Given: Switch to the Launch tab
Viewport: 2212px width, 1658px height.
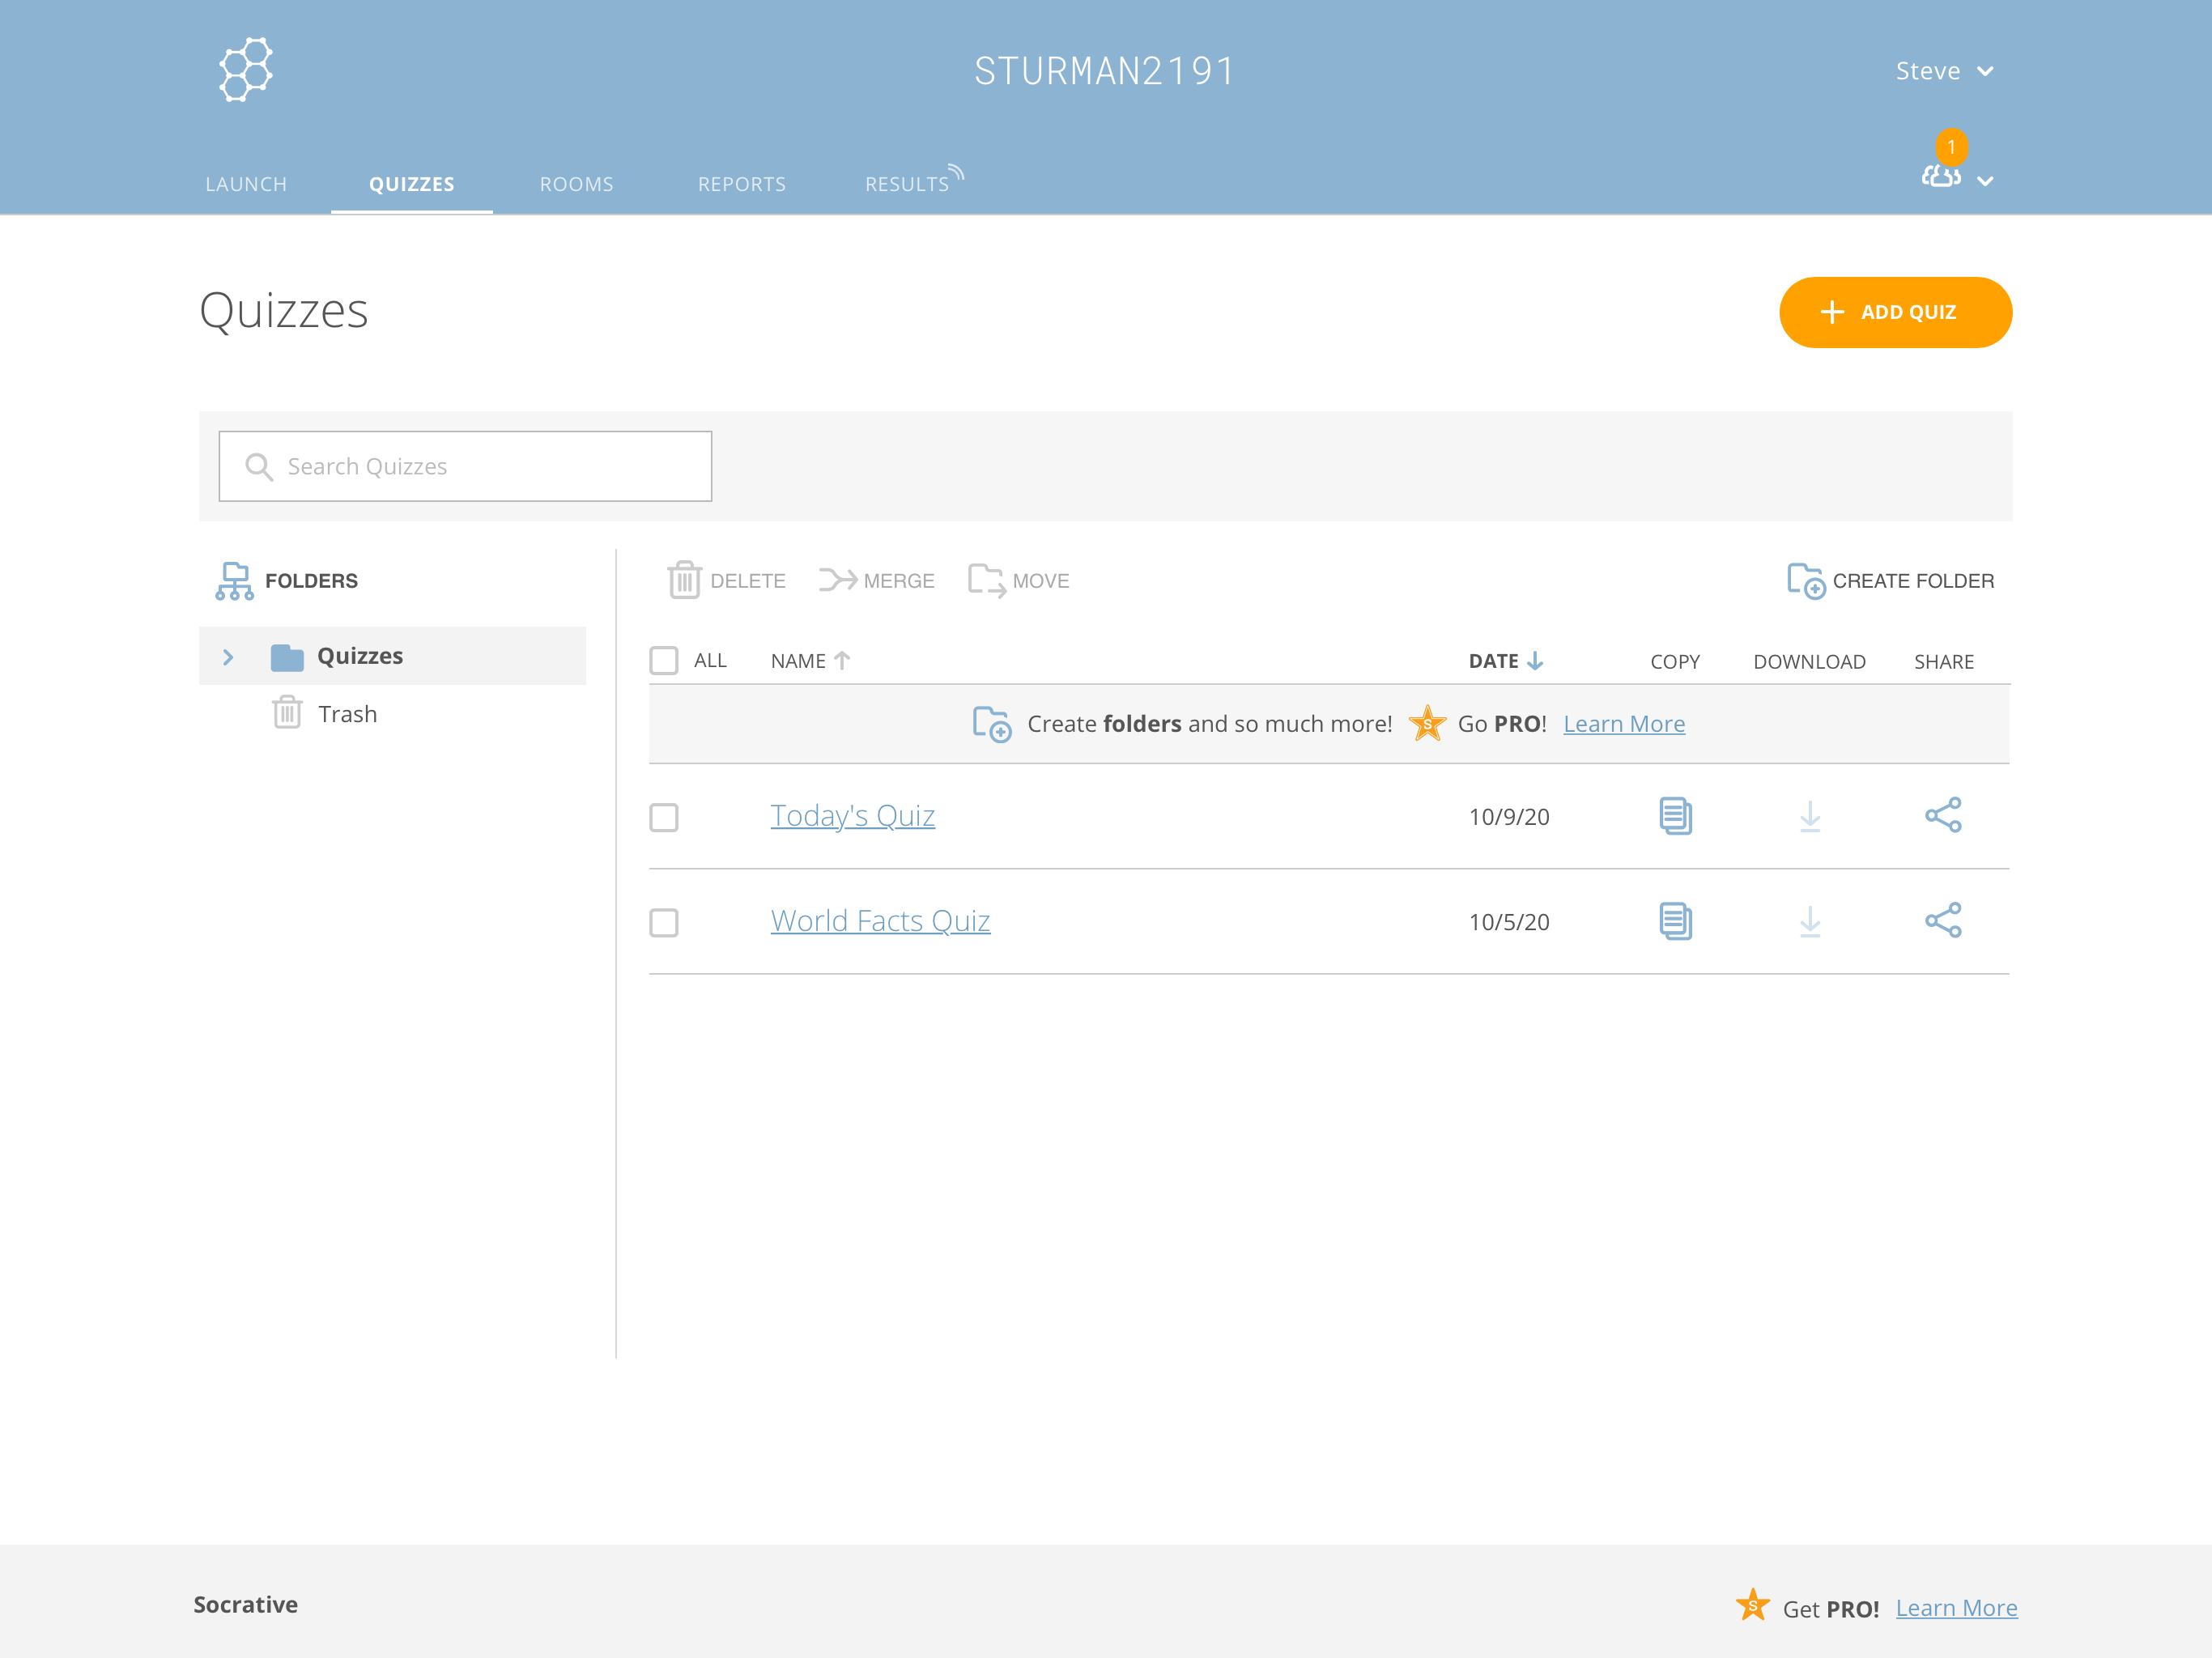Looking at the screenshot, I should [x=246, y=184].
